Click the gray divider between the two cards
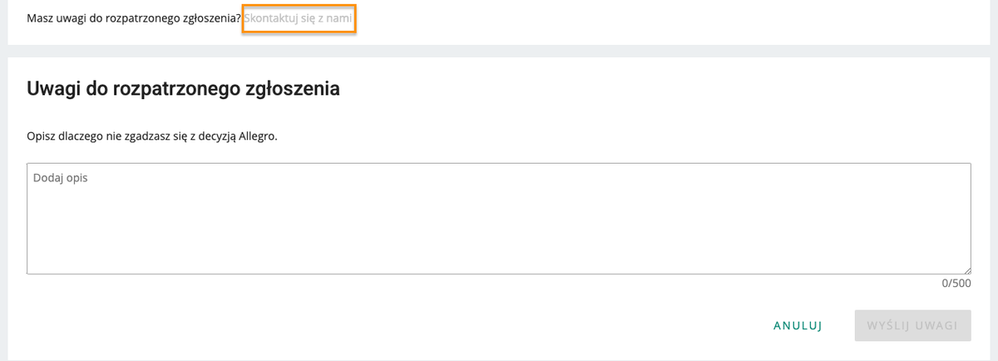Image resolution: width=998 pixels, height=361 pixels. pyautogui.click(x=499, y=51)
